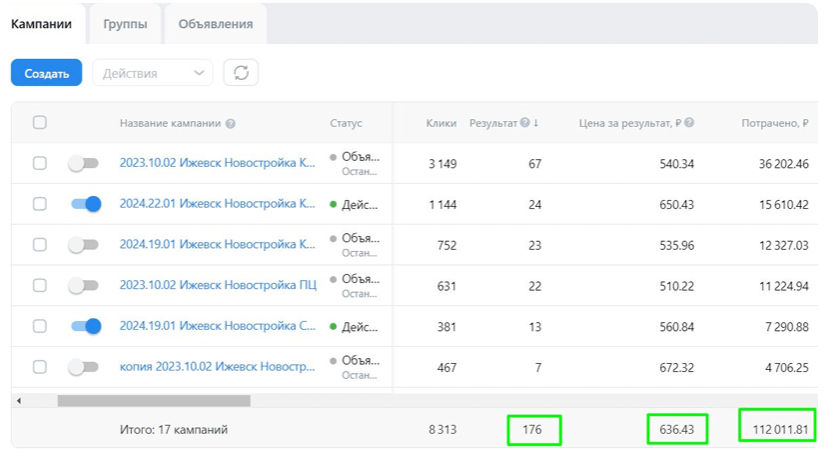Open the Действия dropdown
Image resolution: width=838 pixels, height=457 pixels.
click(x=153, y=73)
